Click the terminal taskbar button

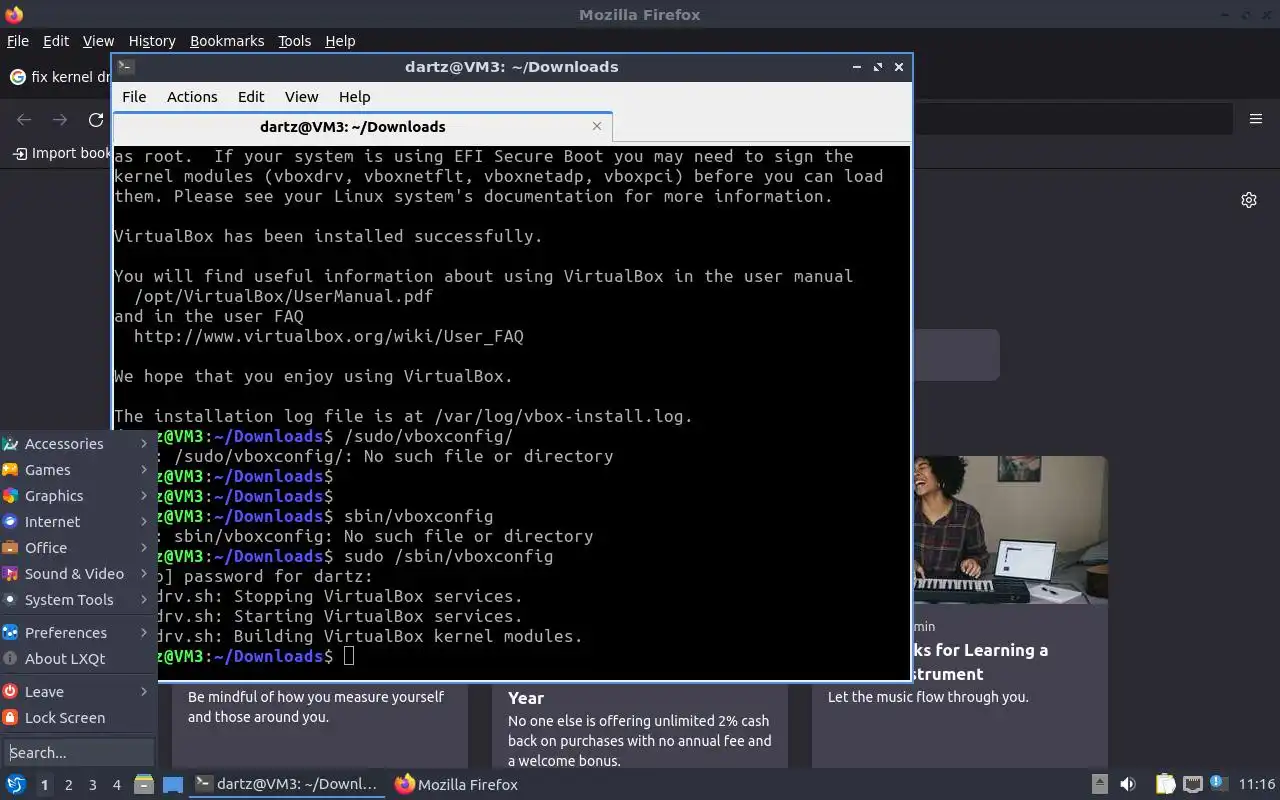(286, 785)
